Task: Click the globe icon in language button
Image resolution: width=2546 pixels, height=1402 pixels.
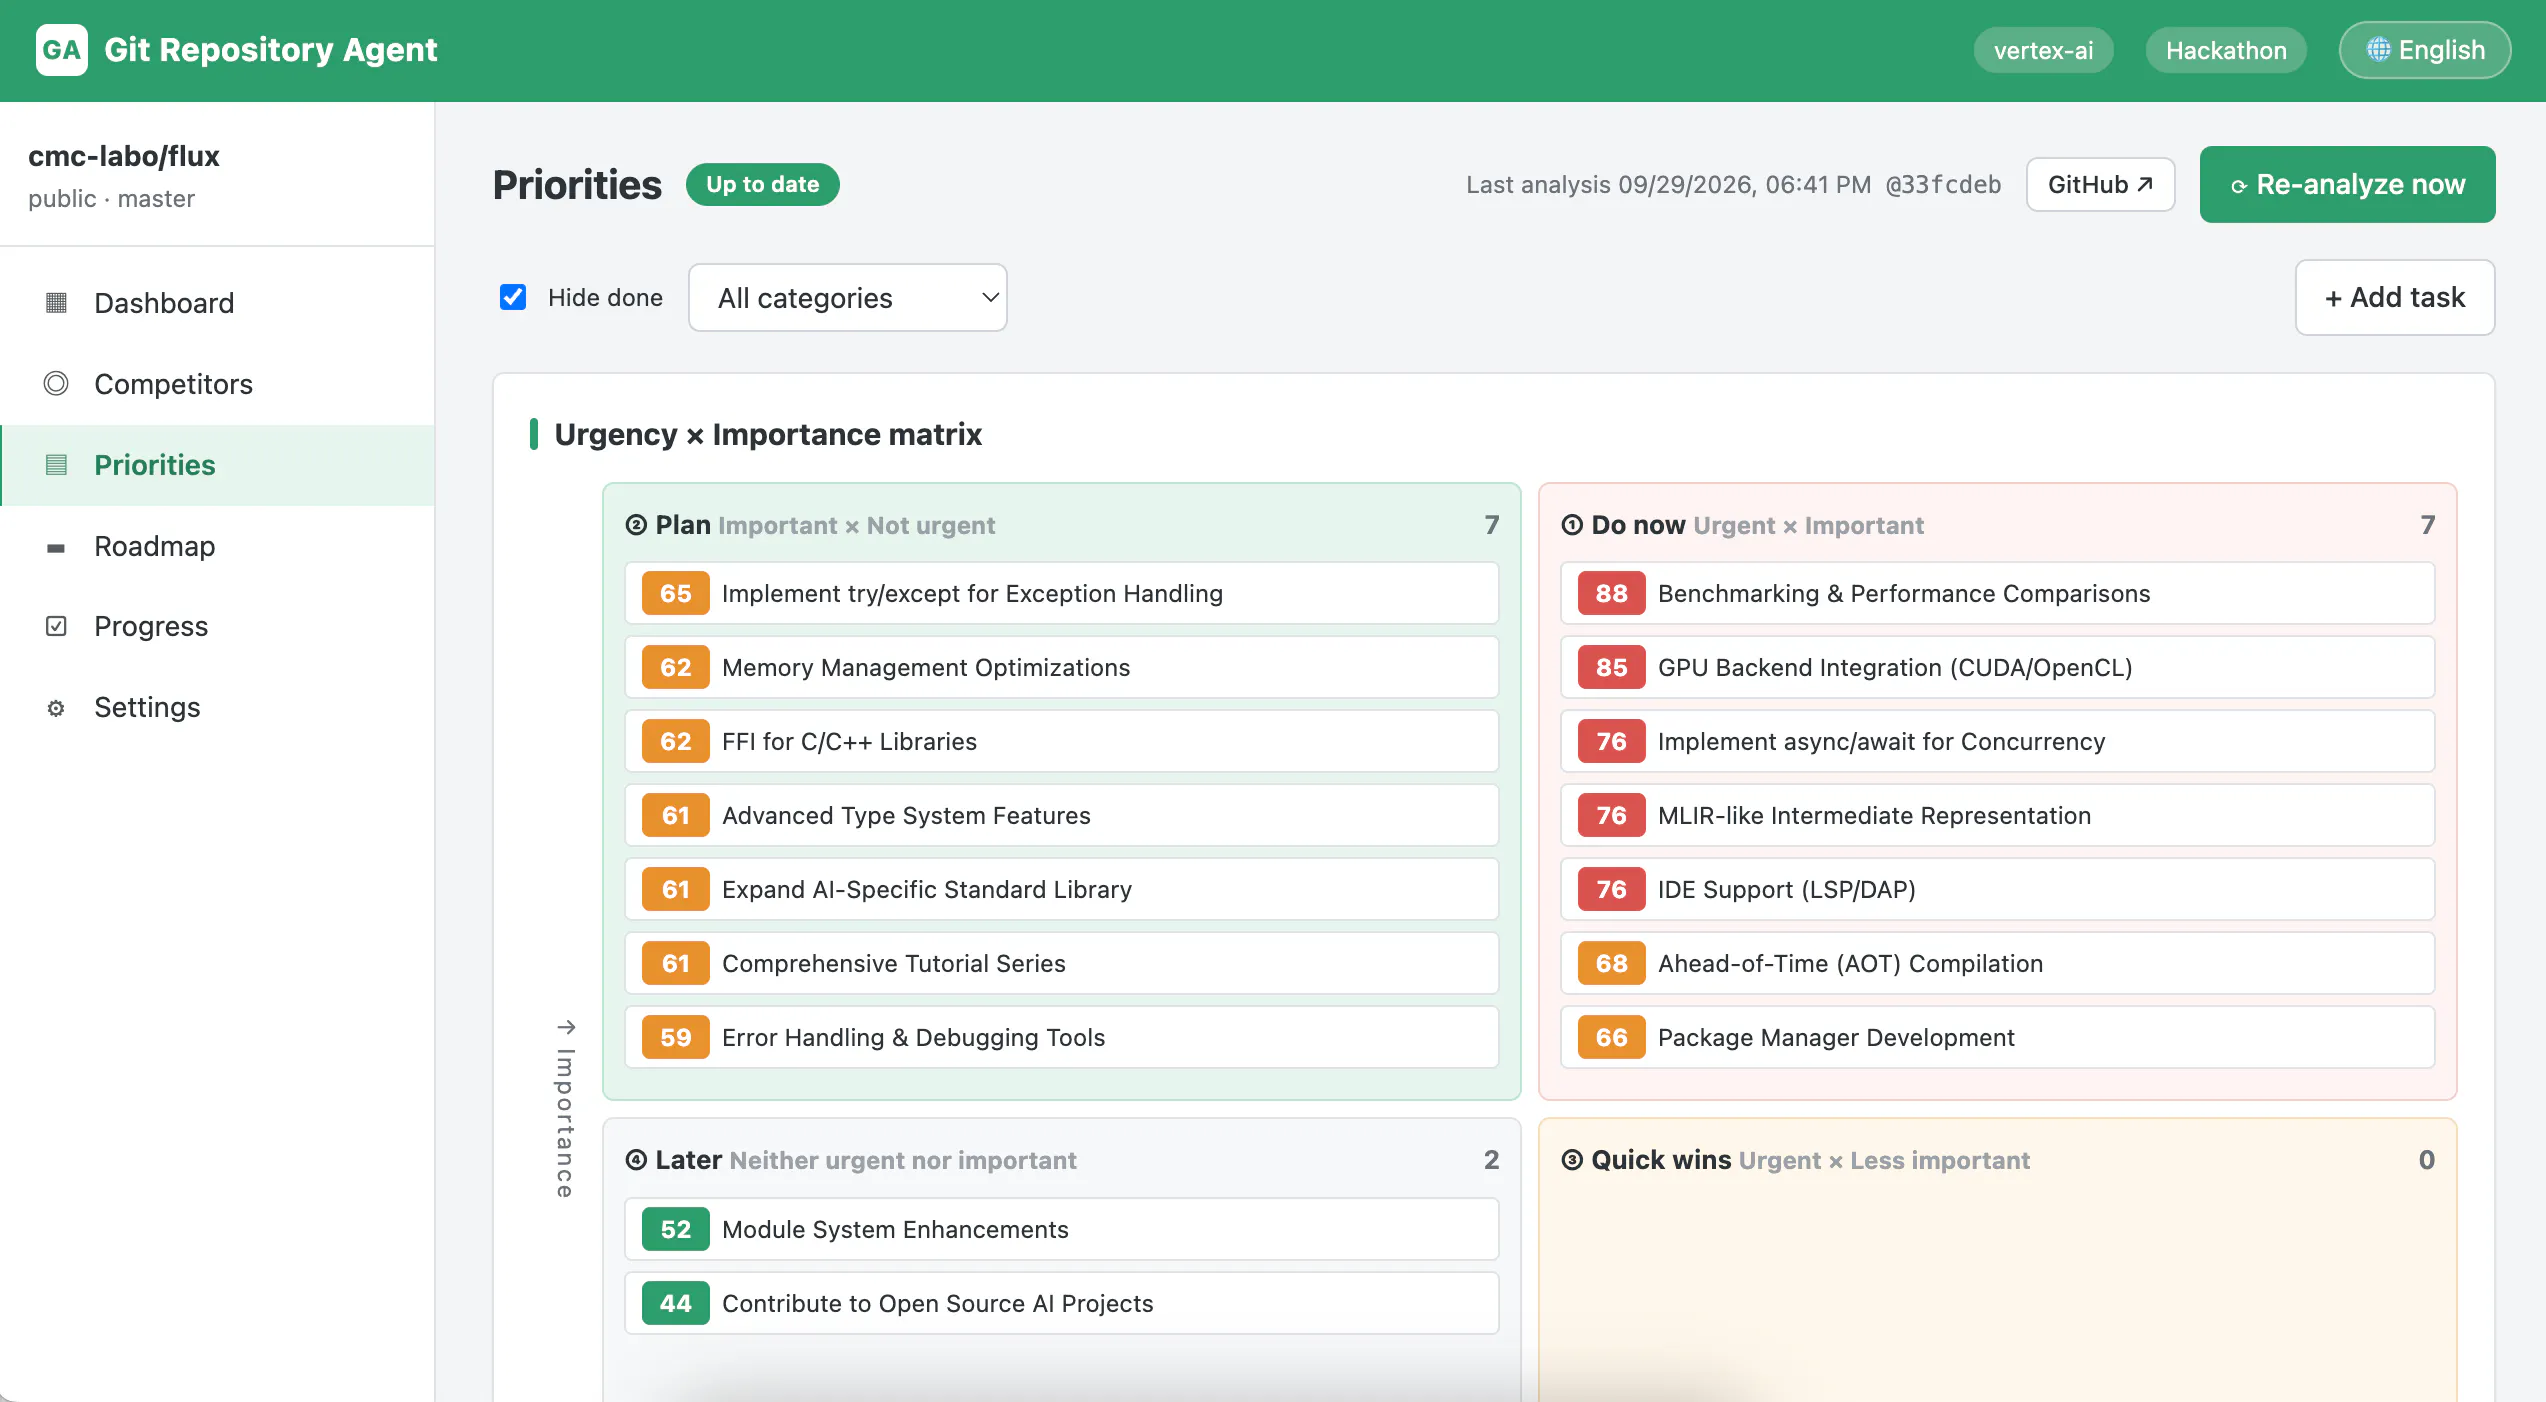Action: click(2378, 49)
